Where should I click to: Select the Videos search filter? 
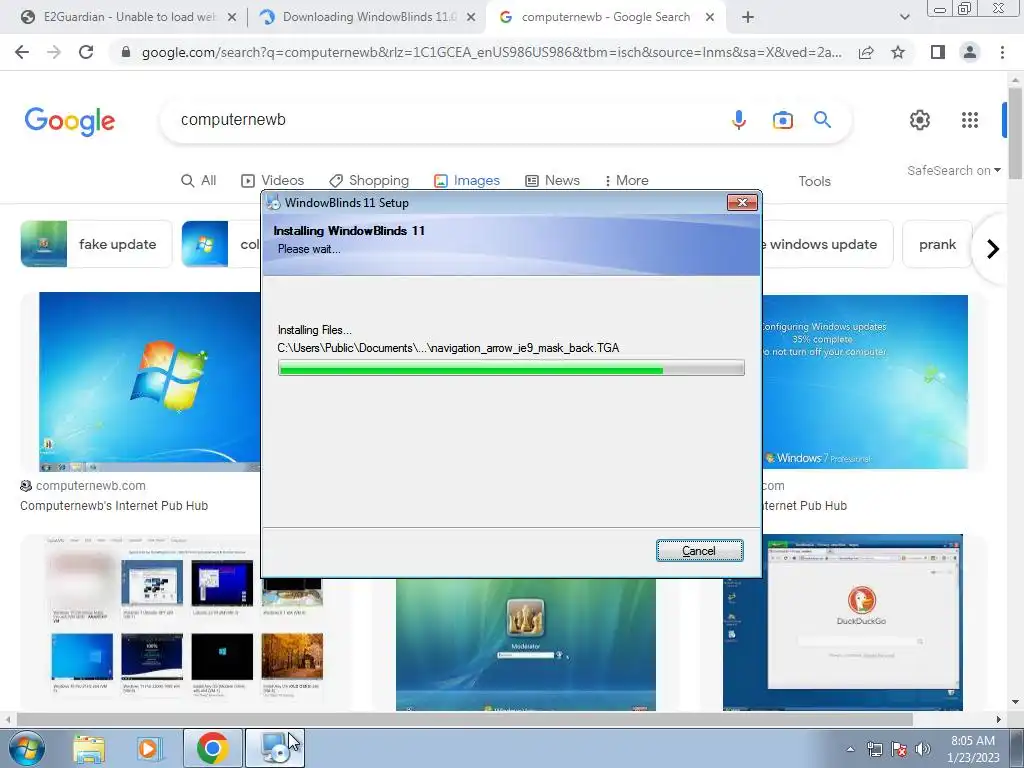pyautogui.click(x=272, y=180)
